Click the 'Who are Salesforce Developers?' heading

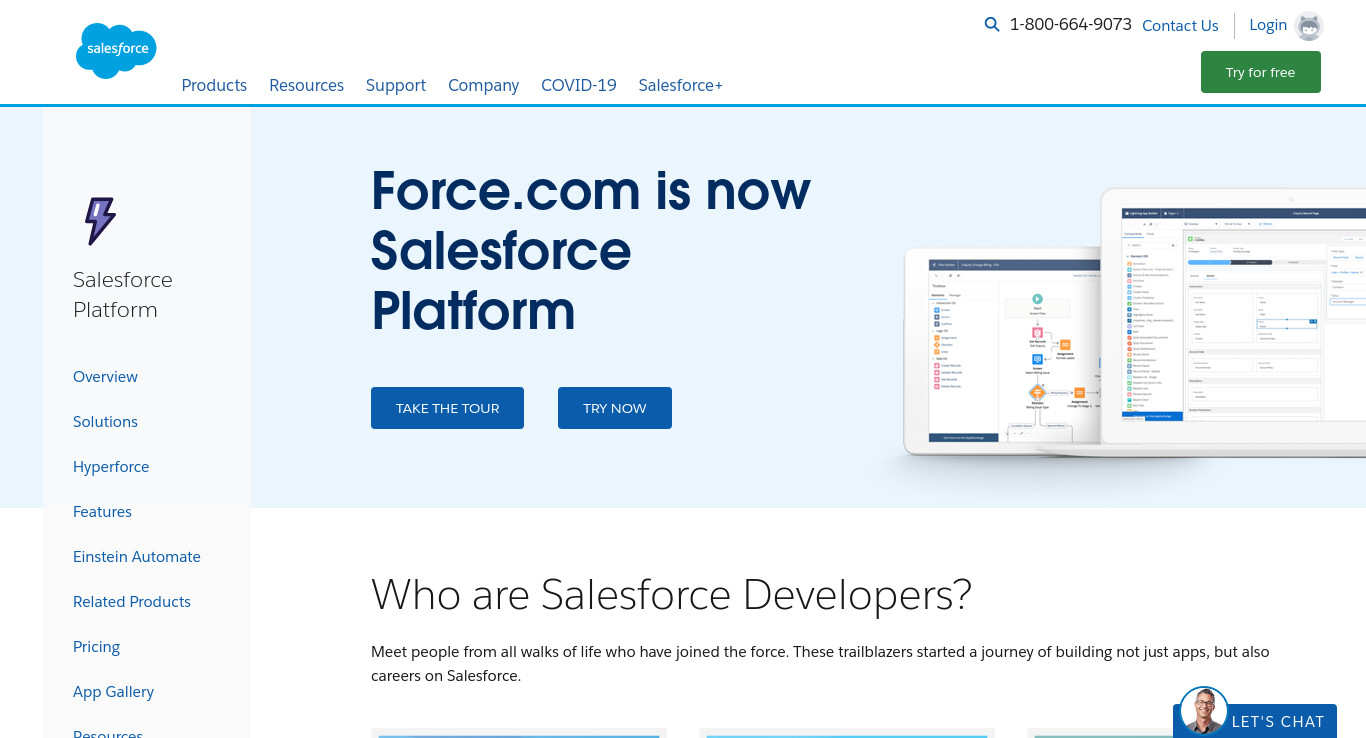(x=671, y=594)
